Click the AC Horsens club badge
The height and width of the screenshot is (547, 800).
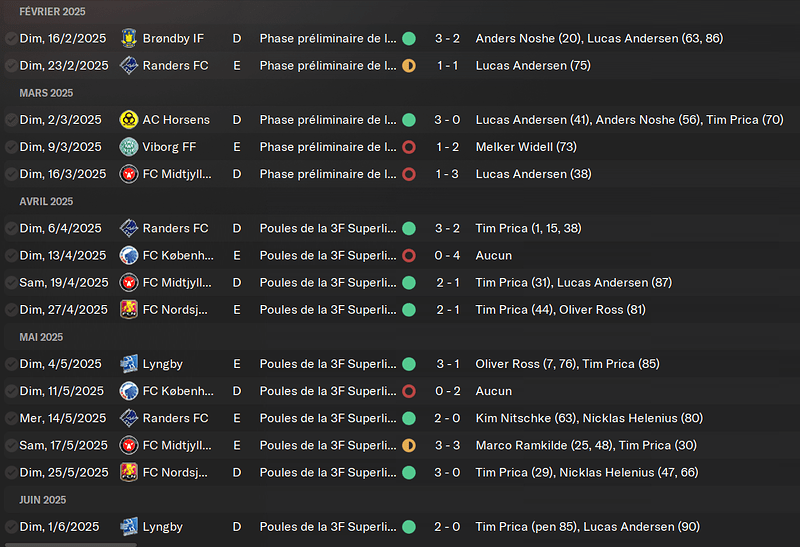128,120
